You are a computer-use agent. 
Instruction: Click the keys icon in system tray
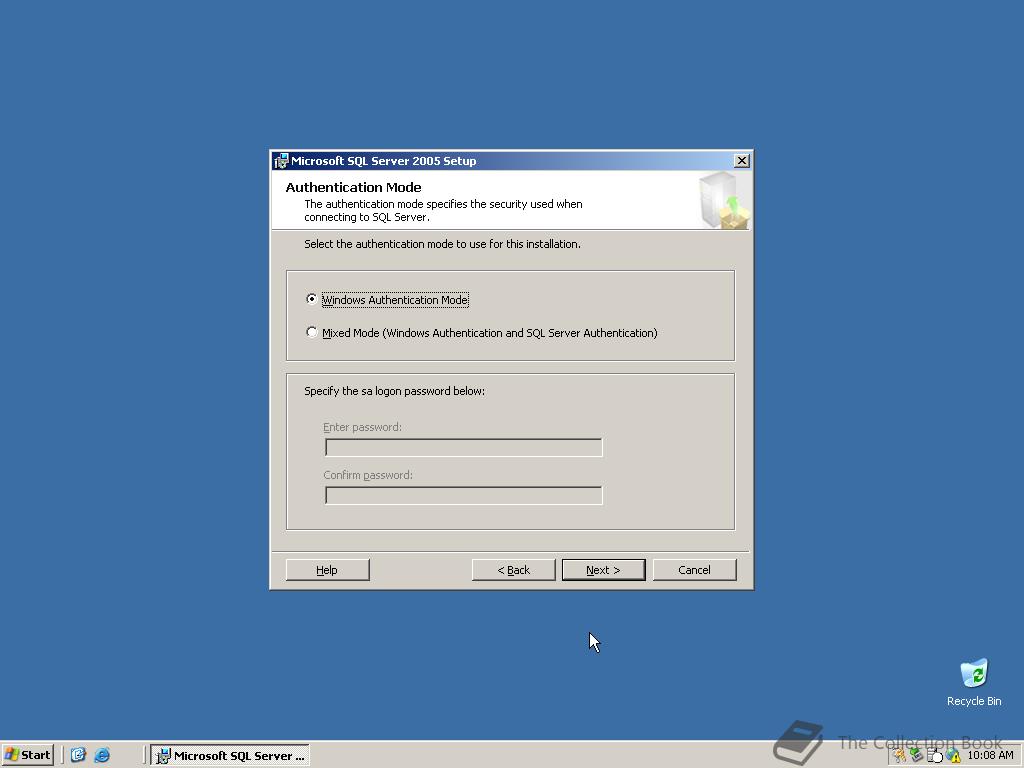pos(900,756)
